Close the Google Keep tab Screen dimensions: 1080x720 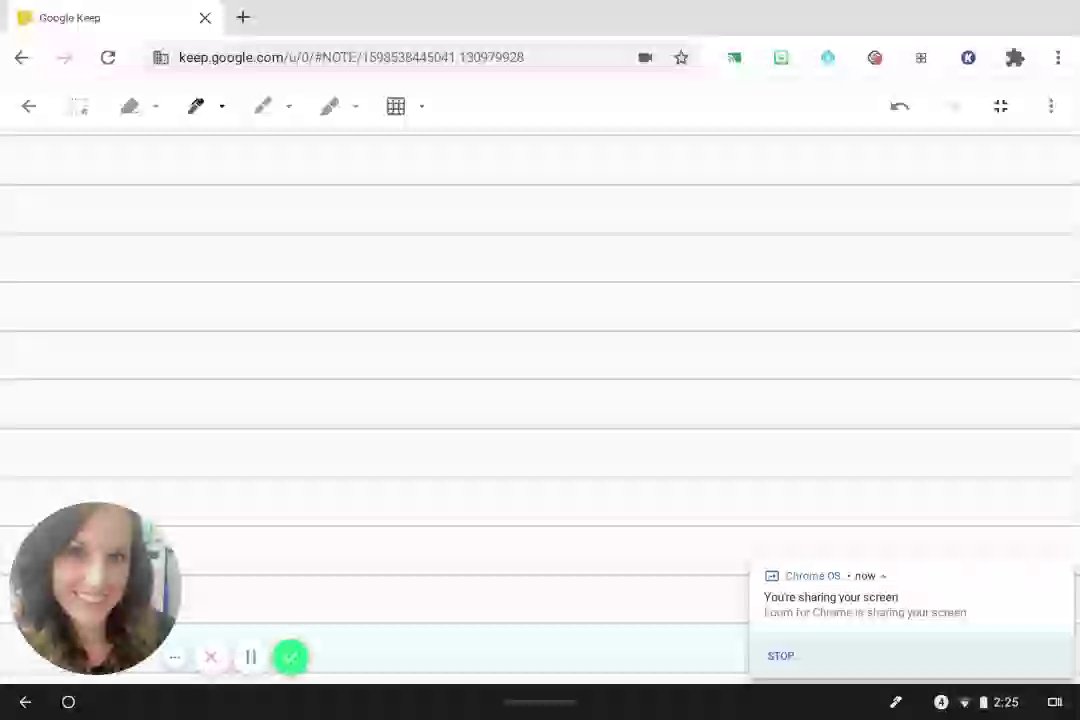click(205, 18)
